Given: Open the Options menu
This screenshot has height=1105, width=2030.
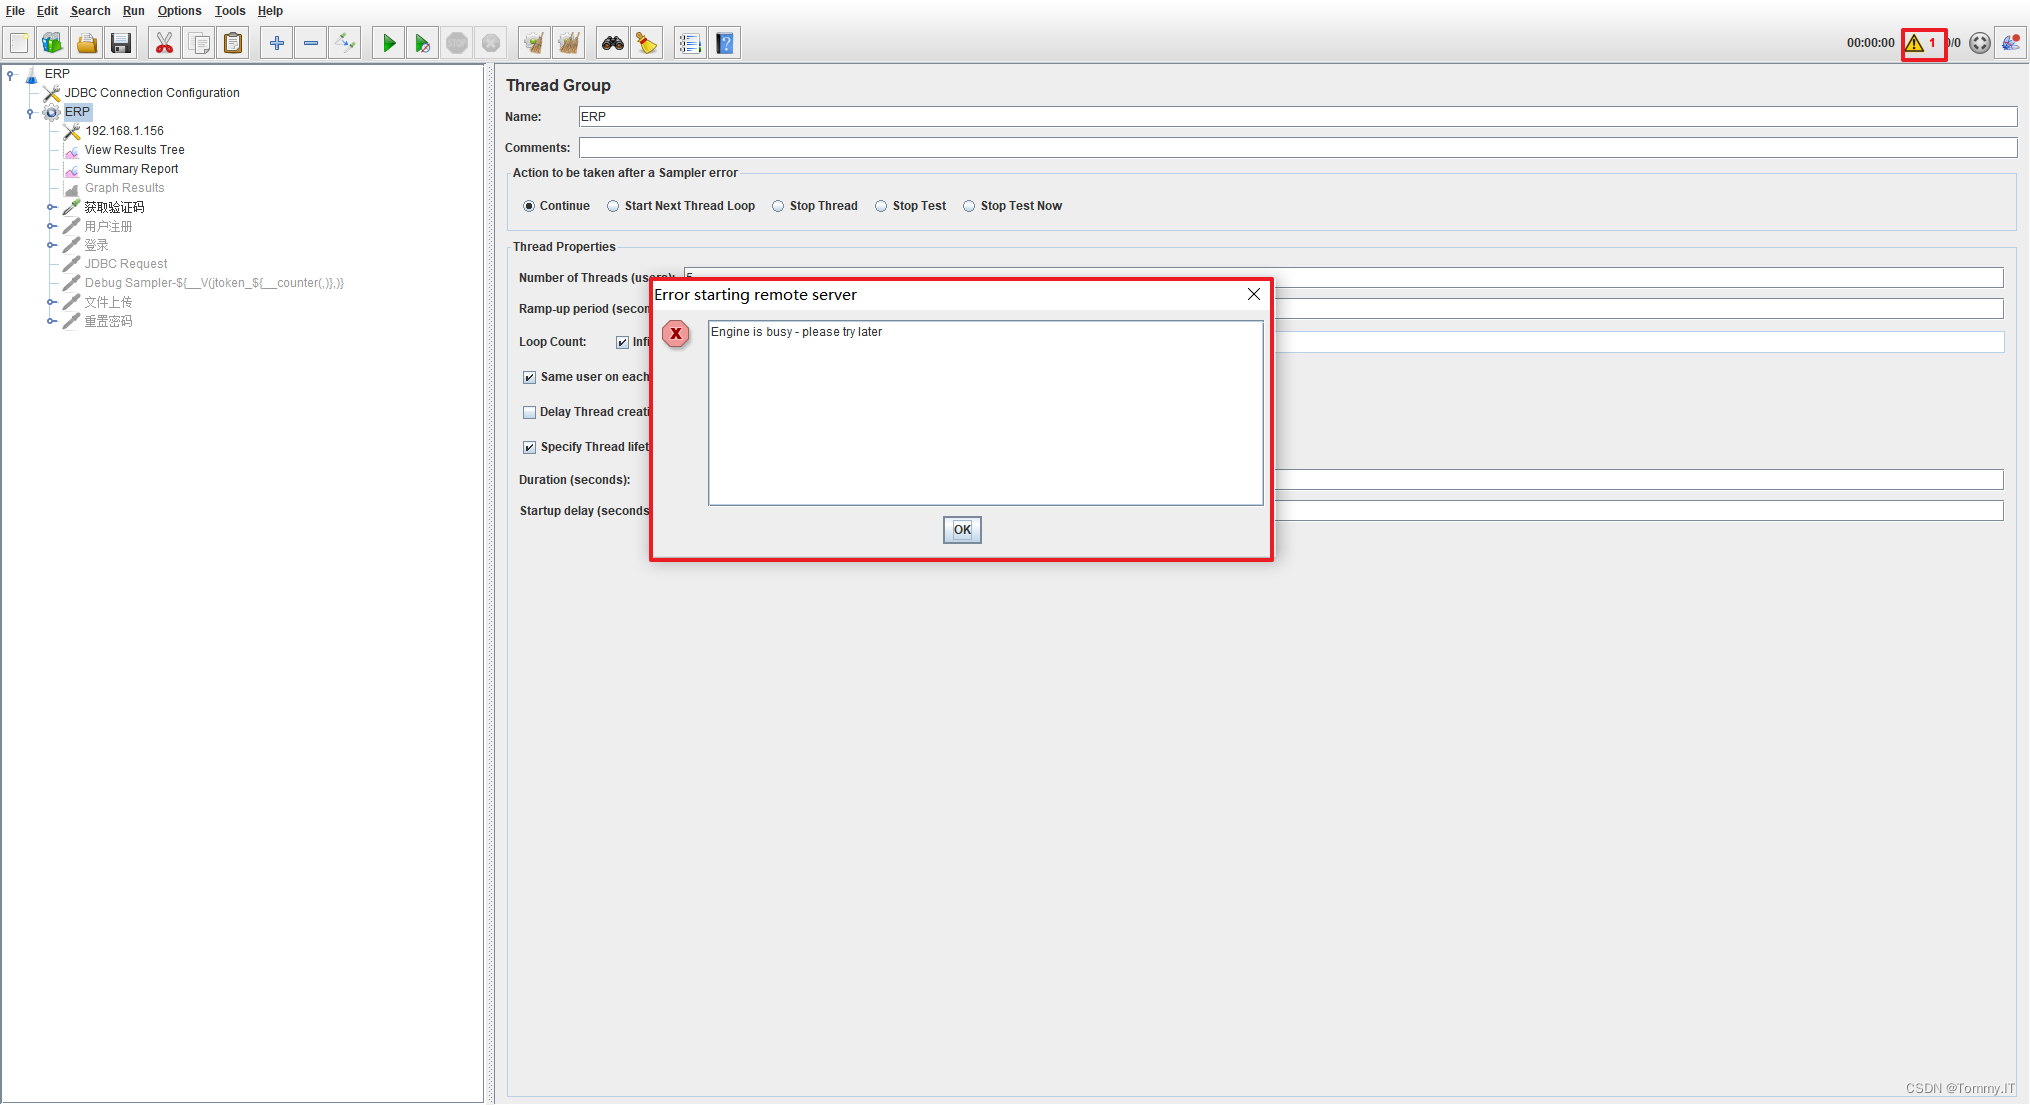Looking at the screenshot, I should pyautogui.click(x=179, y=11).
